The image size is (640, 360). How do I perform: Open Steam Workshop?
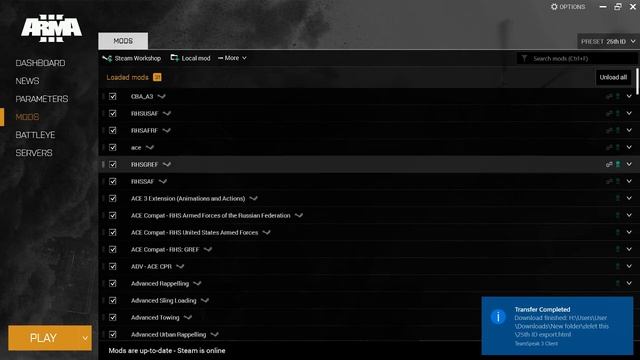[132, 58]
